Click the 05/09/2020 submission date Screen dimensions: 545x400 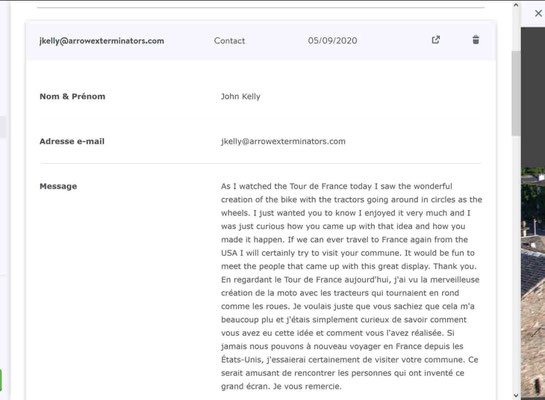[x=332, y=41]
